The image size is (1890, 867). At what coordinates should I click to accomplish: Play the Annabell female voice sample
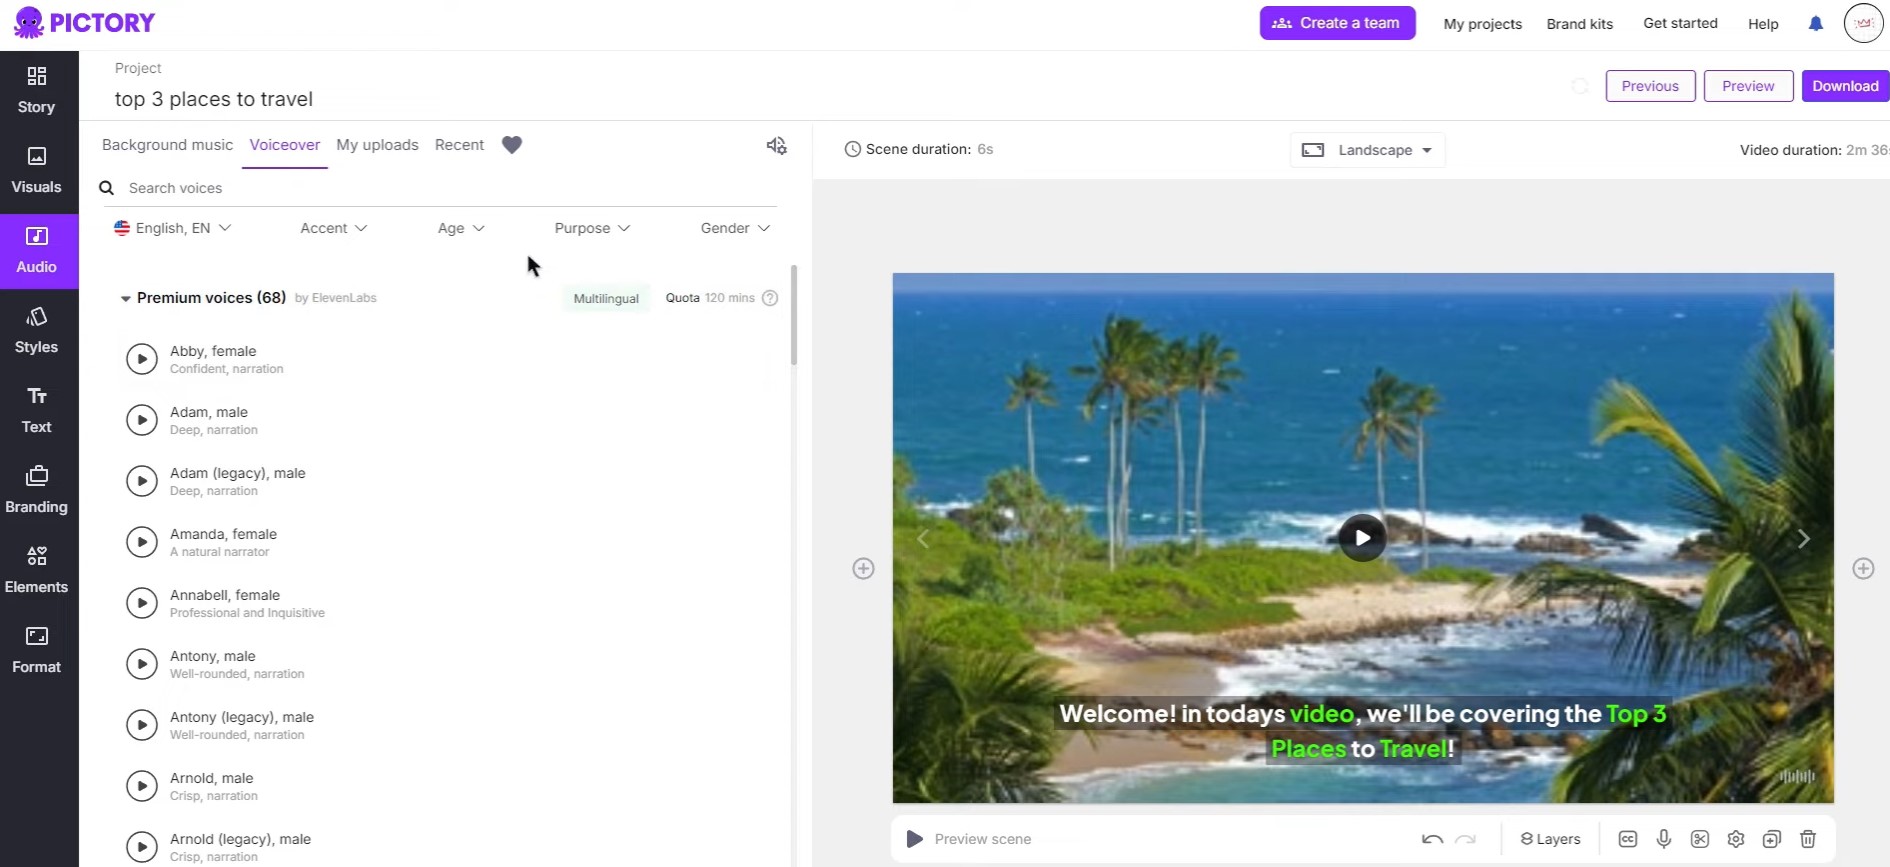(142, 603)
